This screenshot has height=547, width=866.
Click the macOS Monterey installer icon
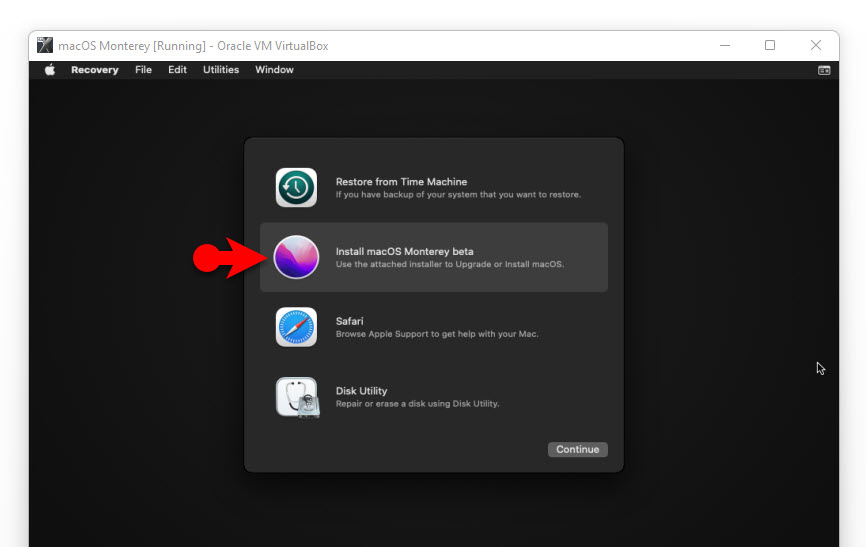(x=296, y=257)
